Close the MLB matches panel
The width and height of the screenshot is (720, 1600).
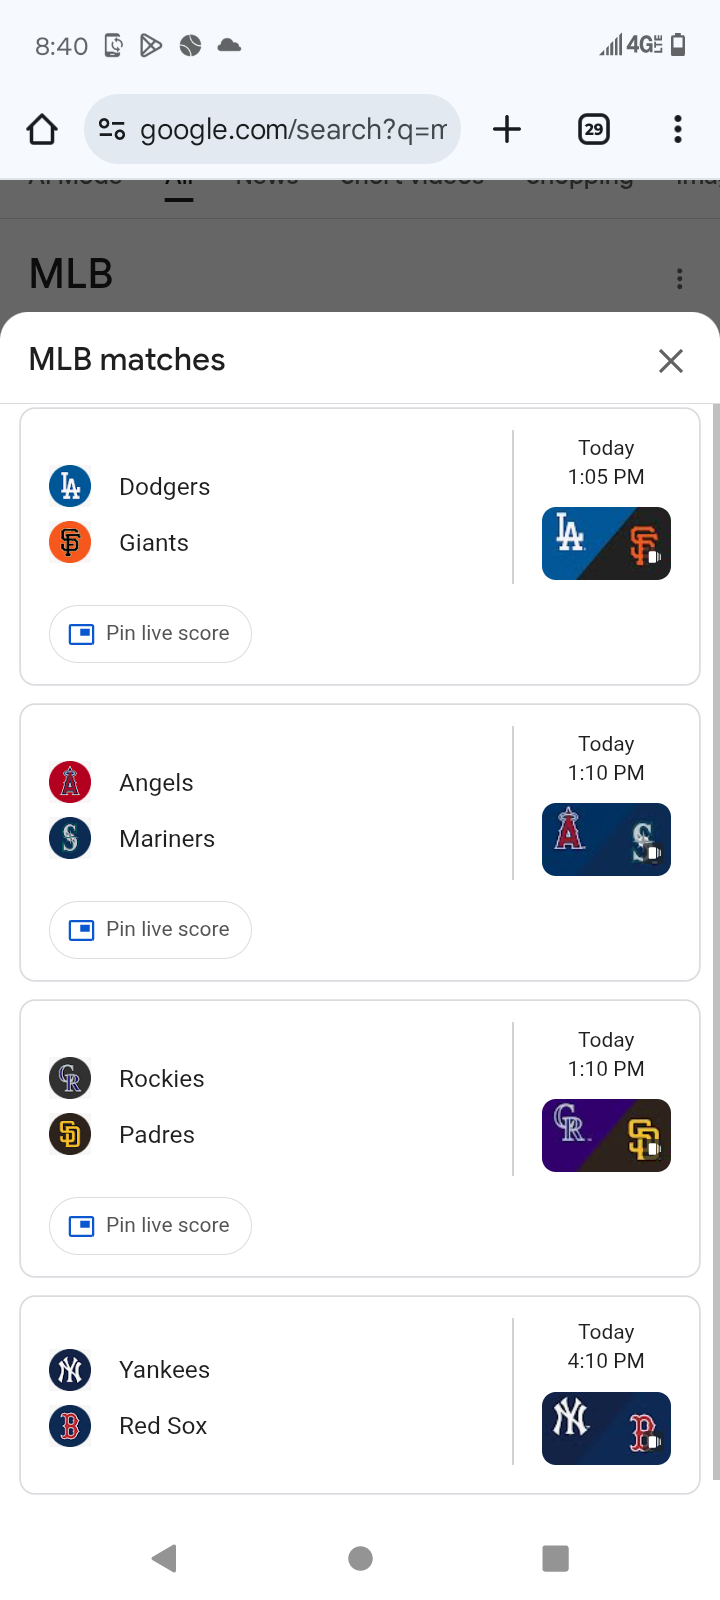click(671, 361)
